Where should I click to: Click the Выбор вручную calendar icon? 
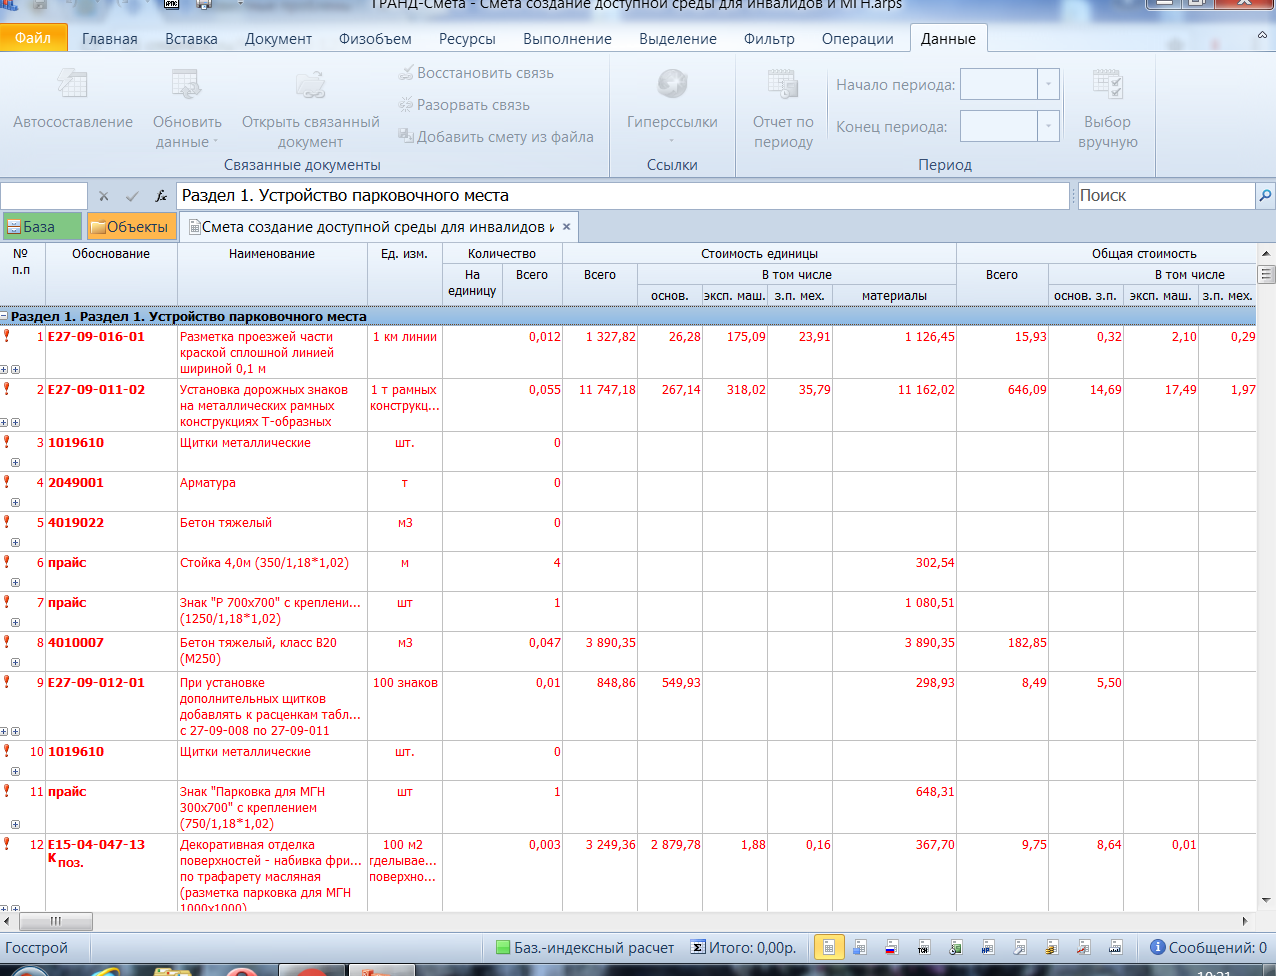[1107, 84]
